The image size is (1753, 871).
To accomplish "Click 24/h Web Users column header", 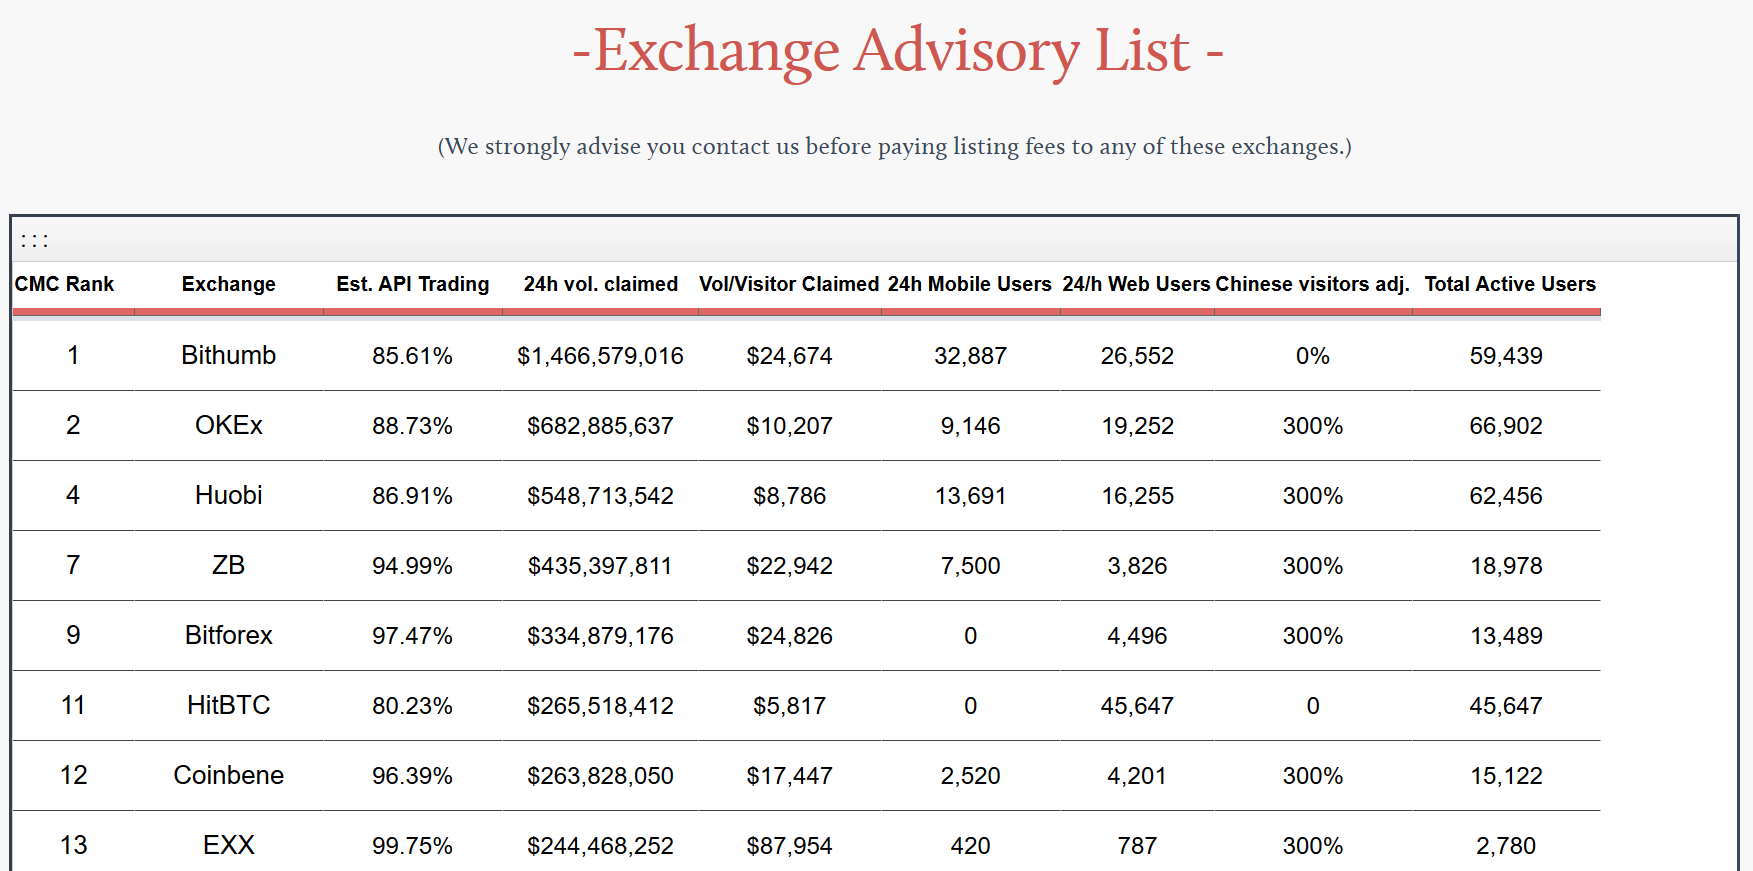I will [x=1136, y=284].
